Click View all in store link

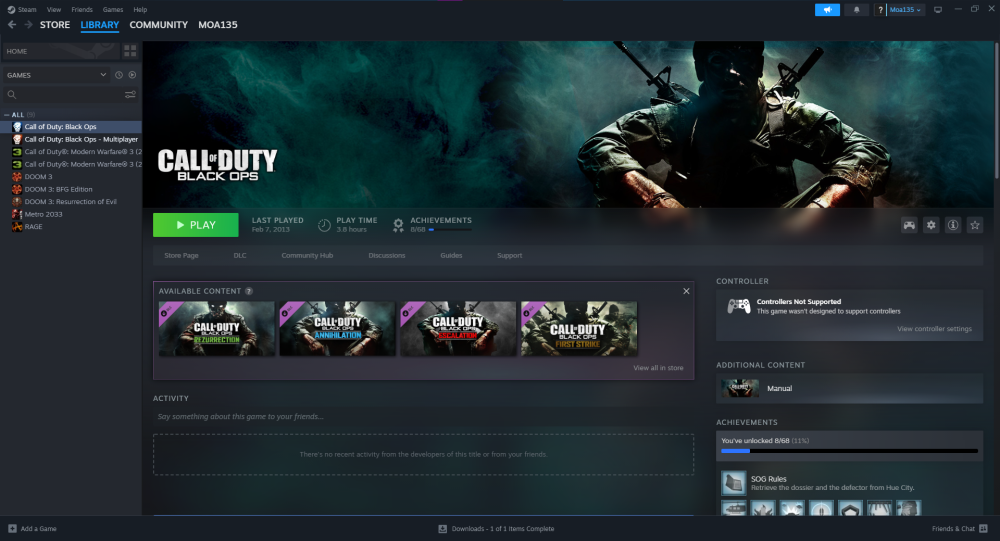pos(658,368)
